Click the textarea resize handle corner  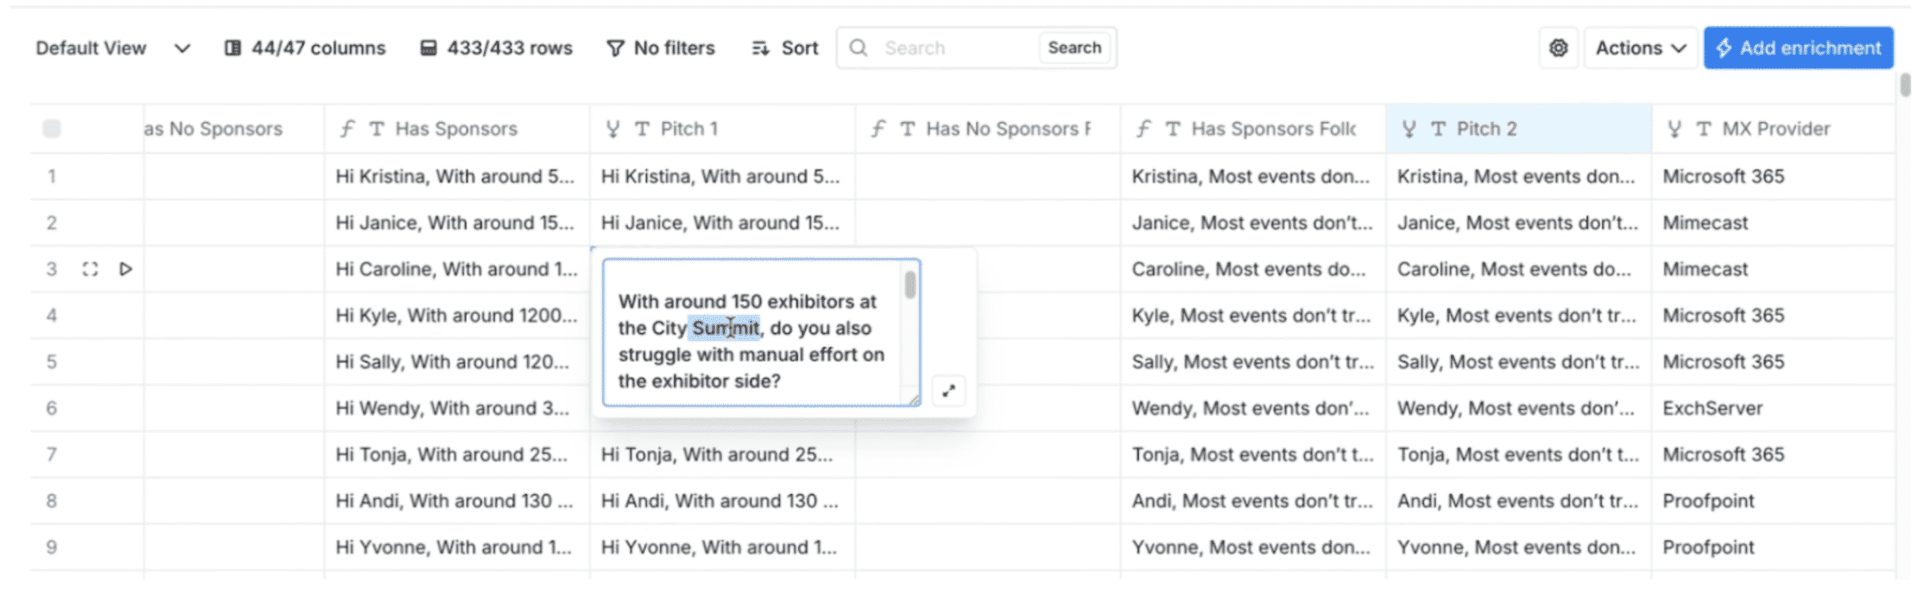(914, 400)
